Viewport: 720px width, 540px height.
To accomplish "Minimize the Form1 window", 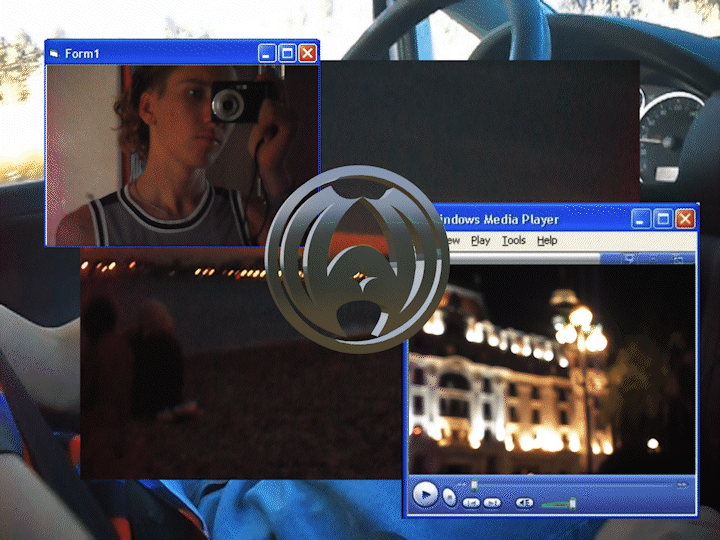I will pyautogui.click(x=266, y=54).
